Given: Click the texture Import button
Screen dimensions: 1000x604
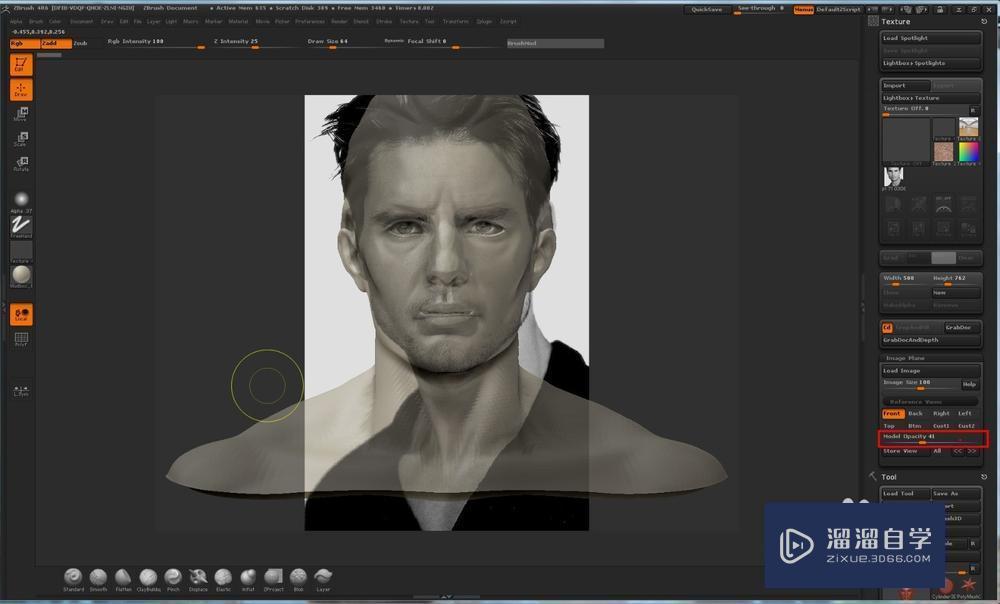Looking at the screenshot, I should [x=905, y=85].
